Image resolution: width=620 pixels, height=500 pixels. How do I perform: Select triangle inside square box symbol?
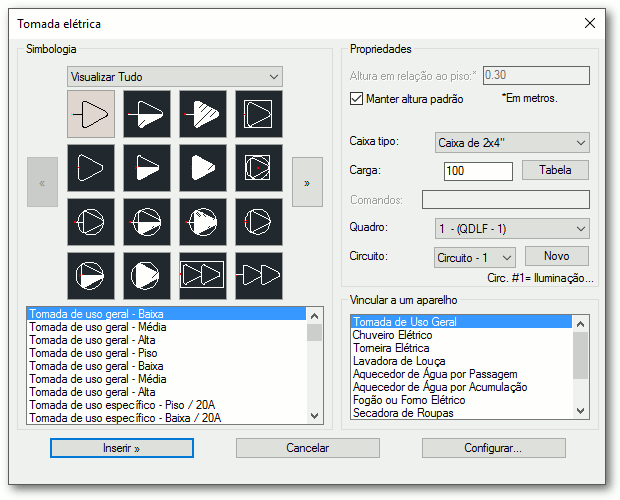pos(259,114)
